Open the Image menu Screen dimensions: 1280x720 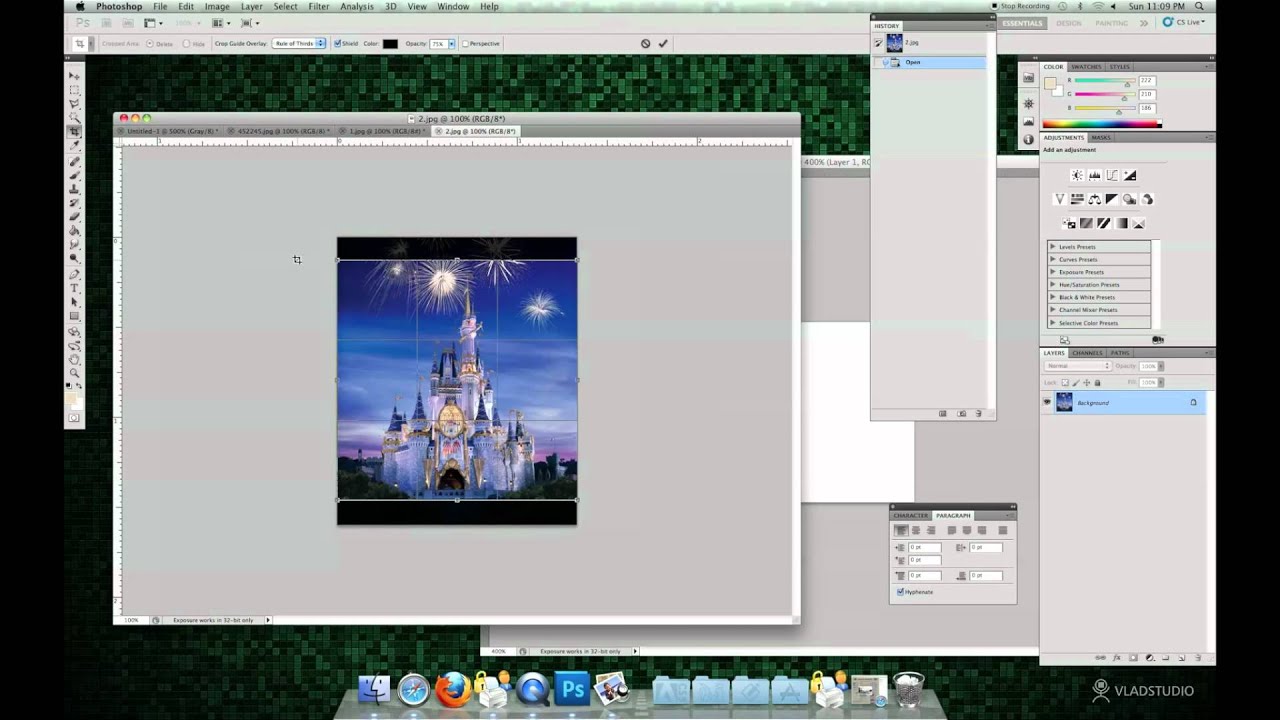[x=217, y=6]
